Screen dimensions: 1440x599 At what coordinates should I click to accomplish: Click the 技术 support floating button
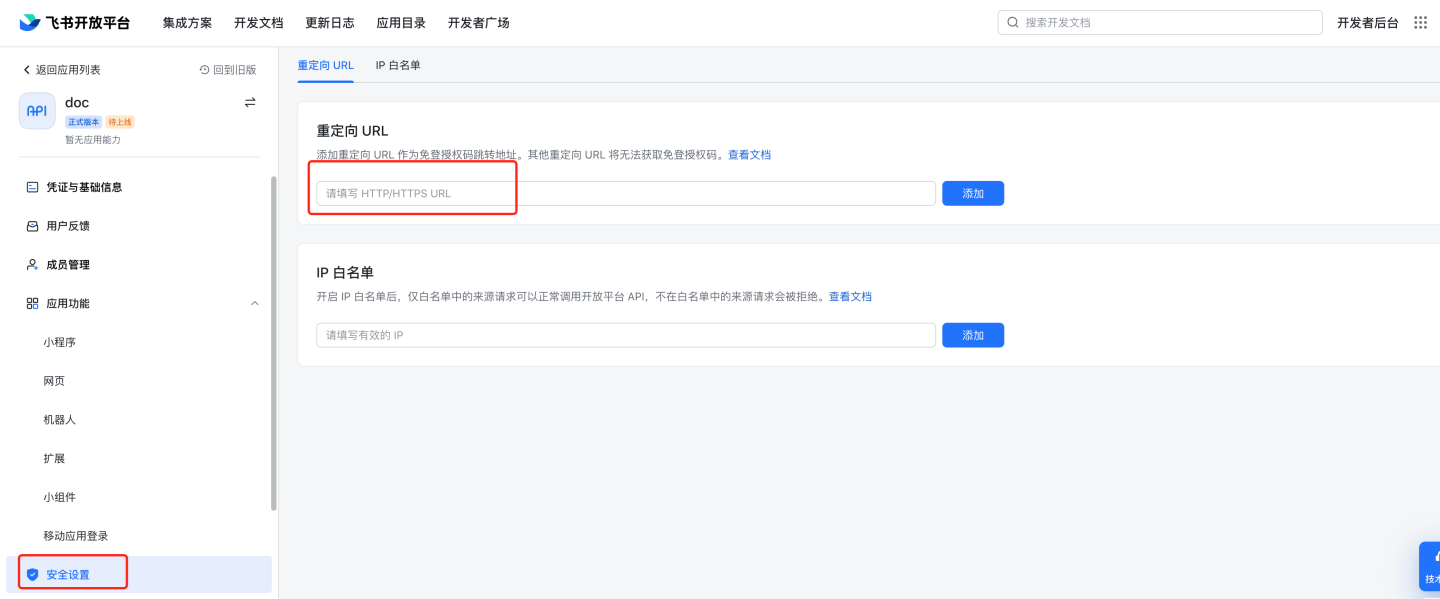[1431, 566]
